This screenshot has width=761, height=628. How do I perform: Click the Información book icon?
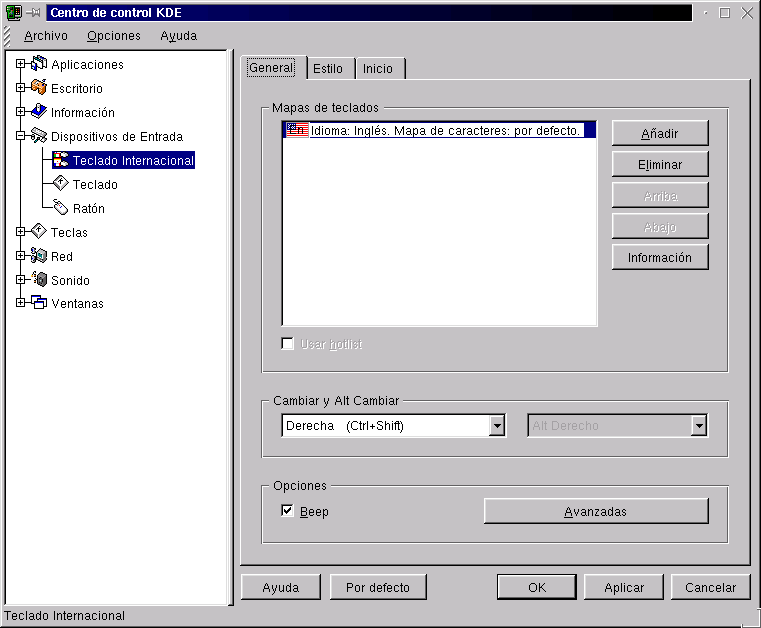[39, 112]
